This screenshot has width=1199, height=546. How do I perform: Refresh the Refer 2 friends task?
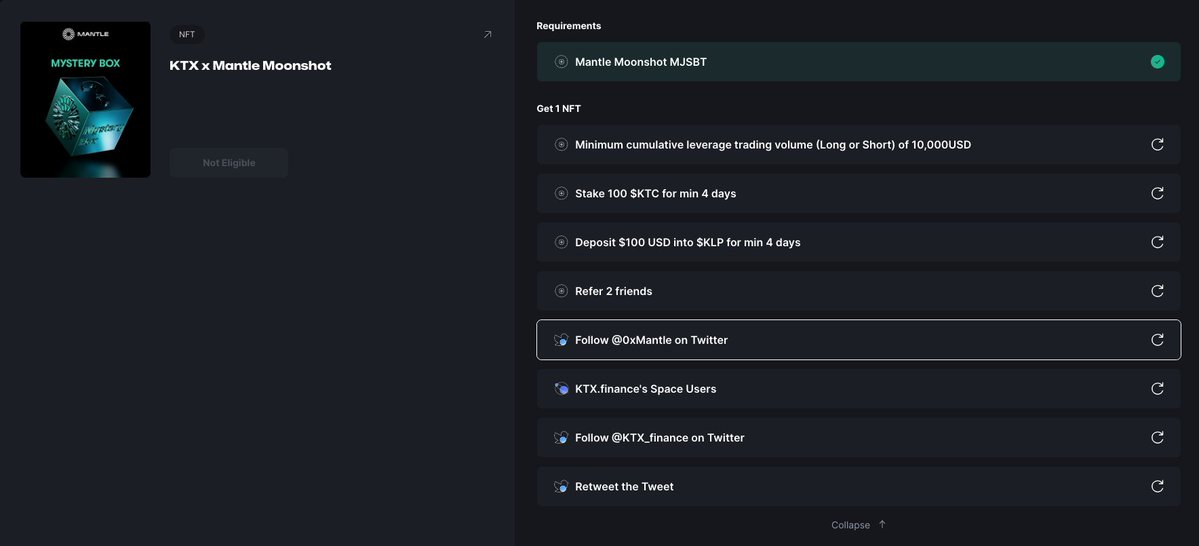[1157, 291]
